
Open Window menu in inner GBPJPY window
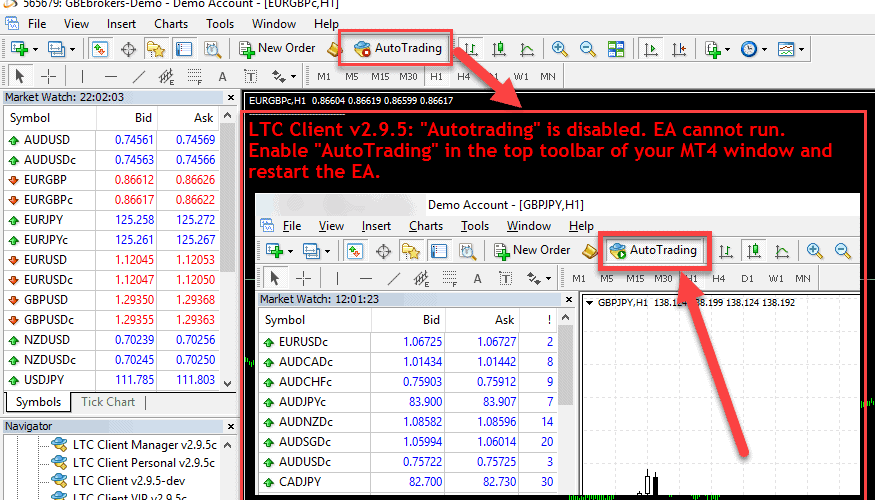pos(528,226)
